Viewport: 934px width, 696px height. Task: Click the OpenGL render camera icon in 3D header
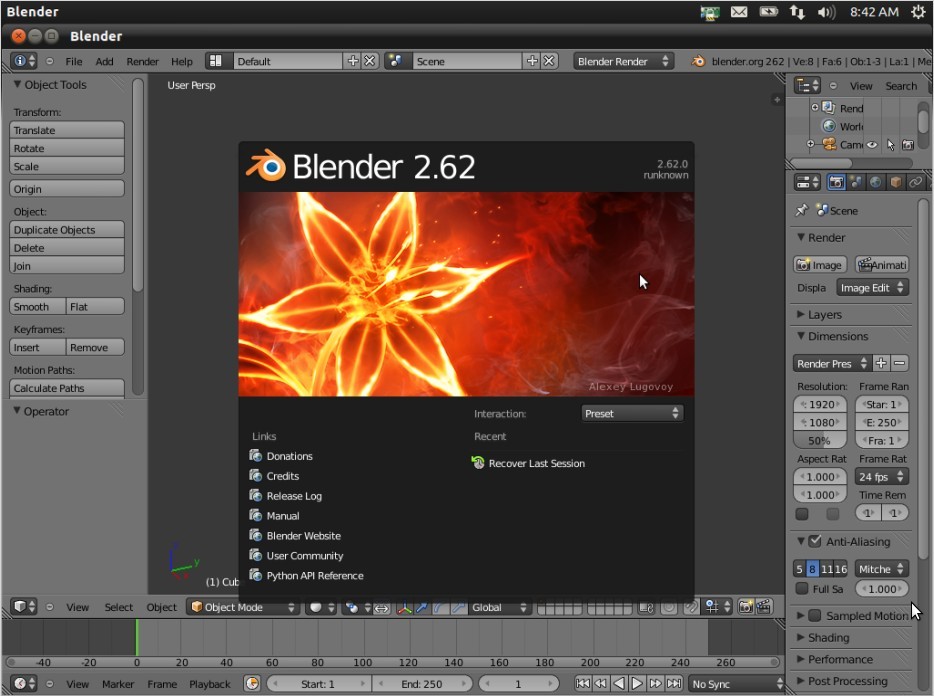[746, 607]
